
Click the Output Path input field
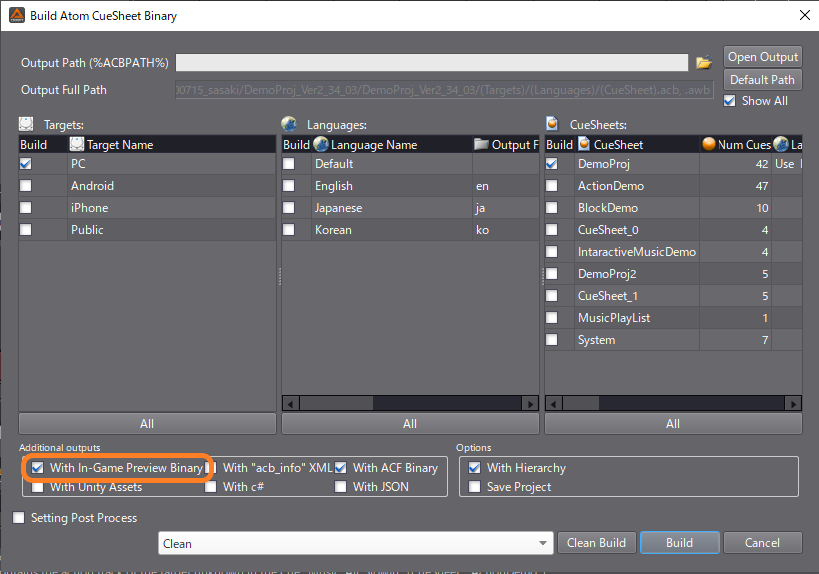432,62
